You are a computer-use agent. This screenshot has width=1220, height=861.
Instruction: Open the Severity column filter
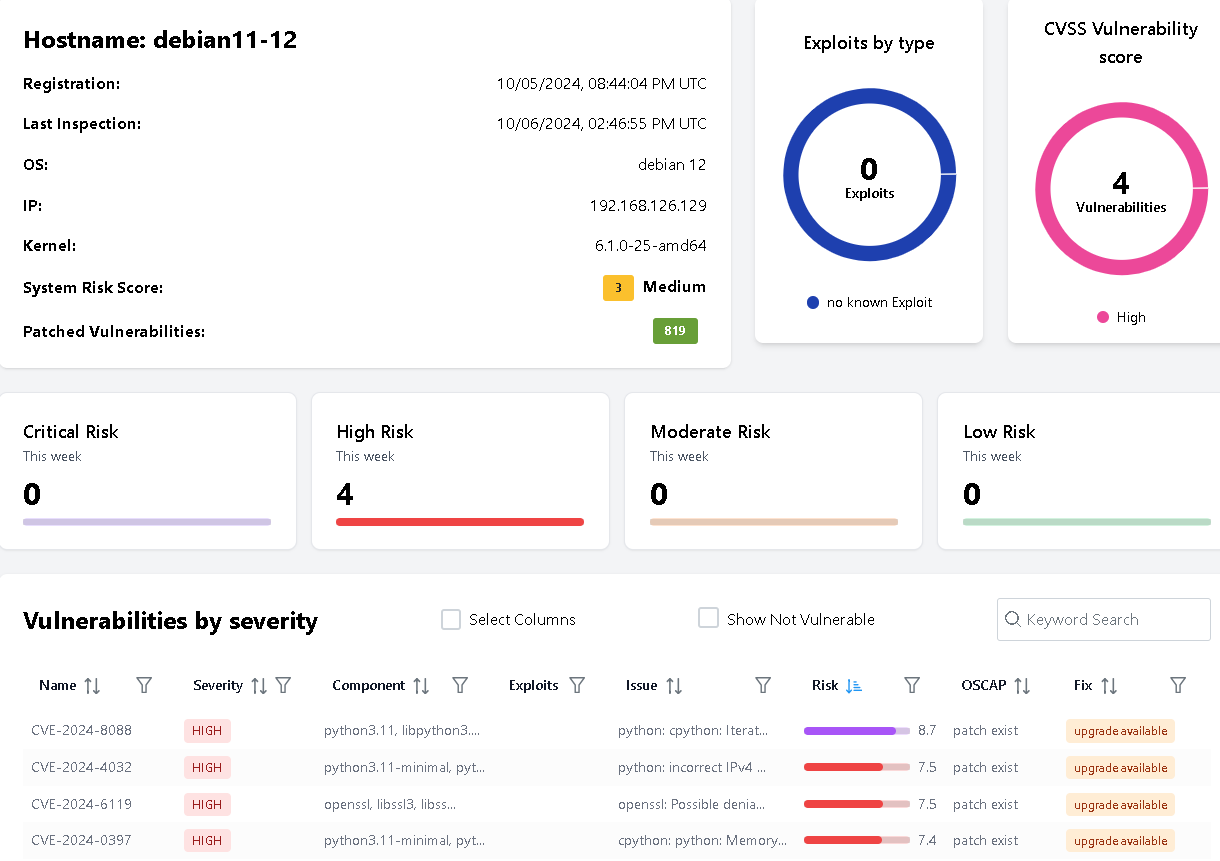[284, 685]
